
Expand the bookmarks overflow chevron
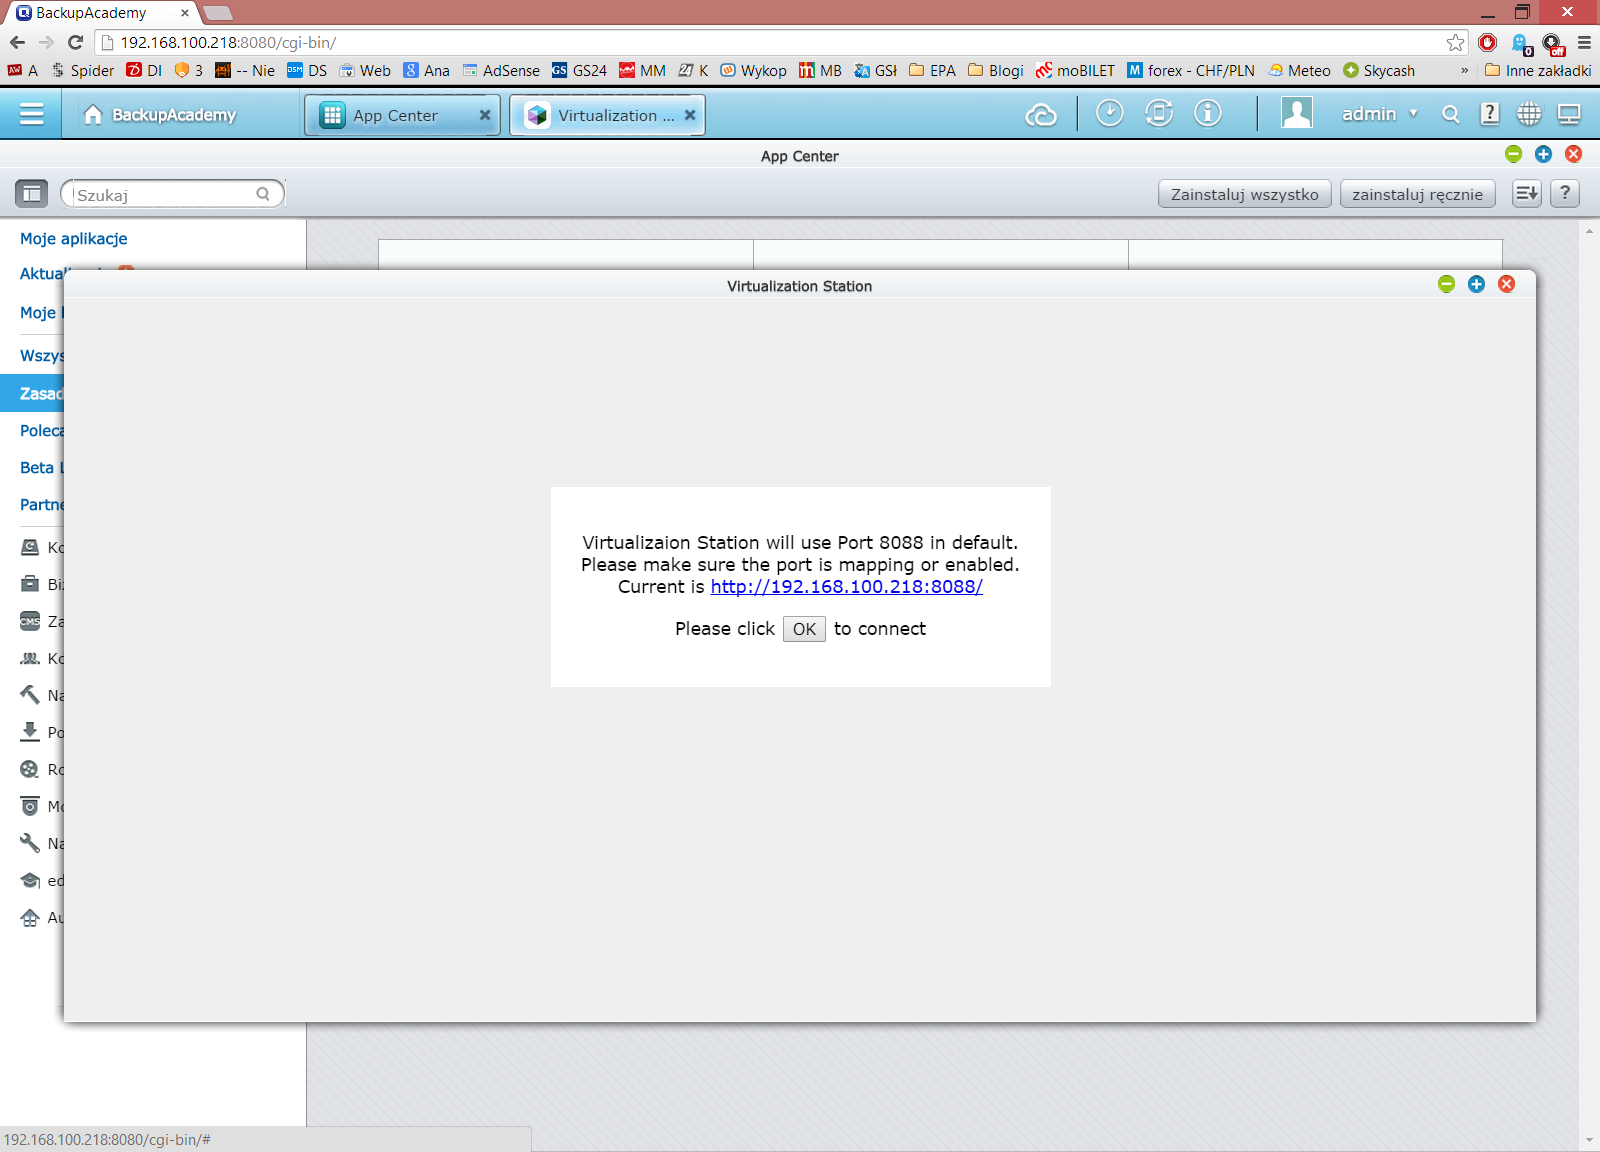[1464, 70]
